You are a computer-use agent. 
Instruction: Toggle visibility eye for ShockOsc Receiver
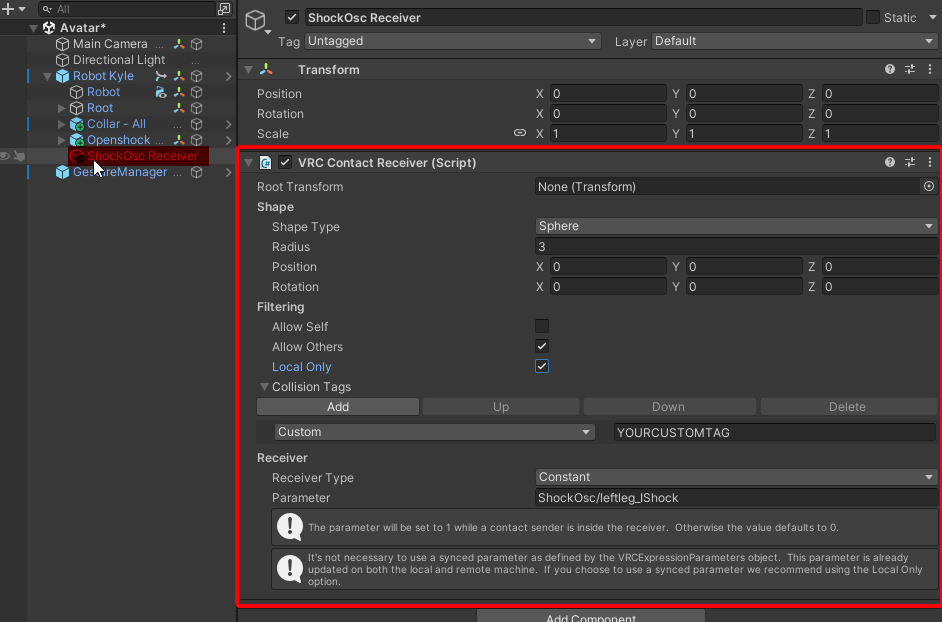click(x=5, y=156)
